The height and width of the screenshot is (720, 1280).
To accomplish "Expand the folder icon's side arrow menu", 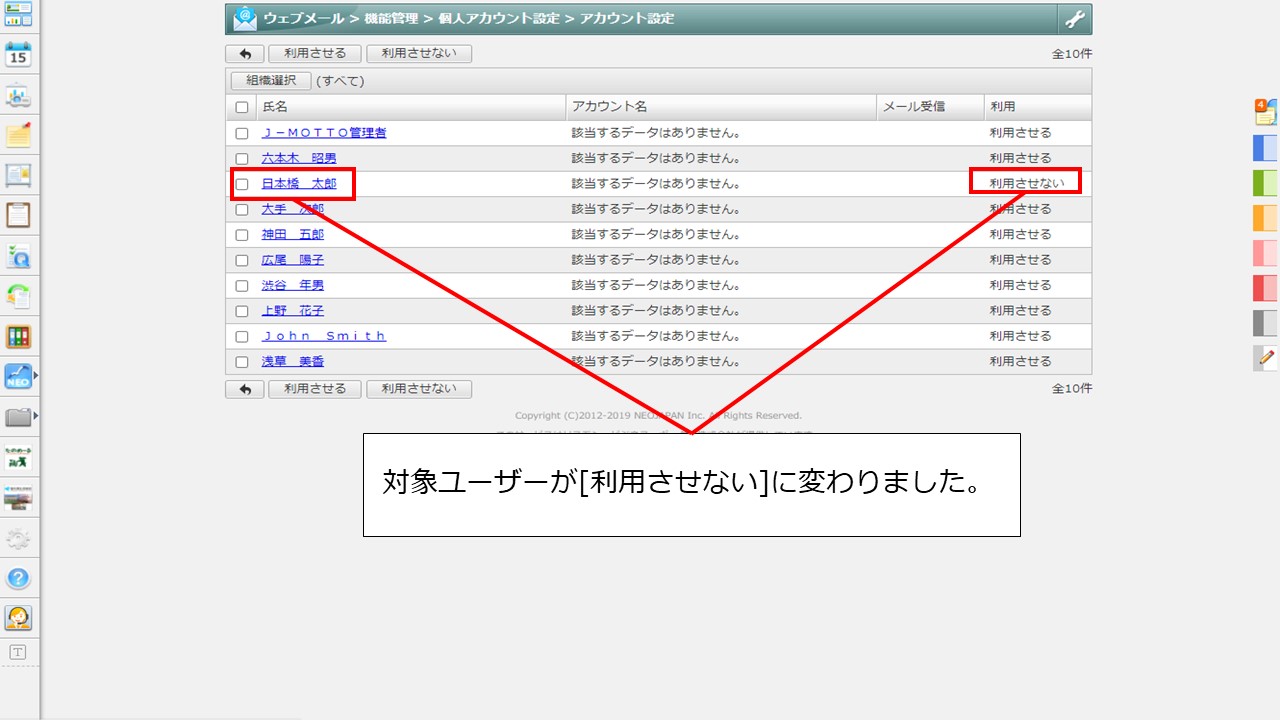I will (36, 415).
